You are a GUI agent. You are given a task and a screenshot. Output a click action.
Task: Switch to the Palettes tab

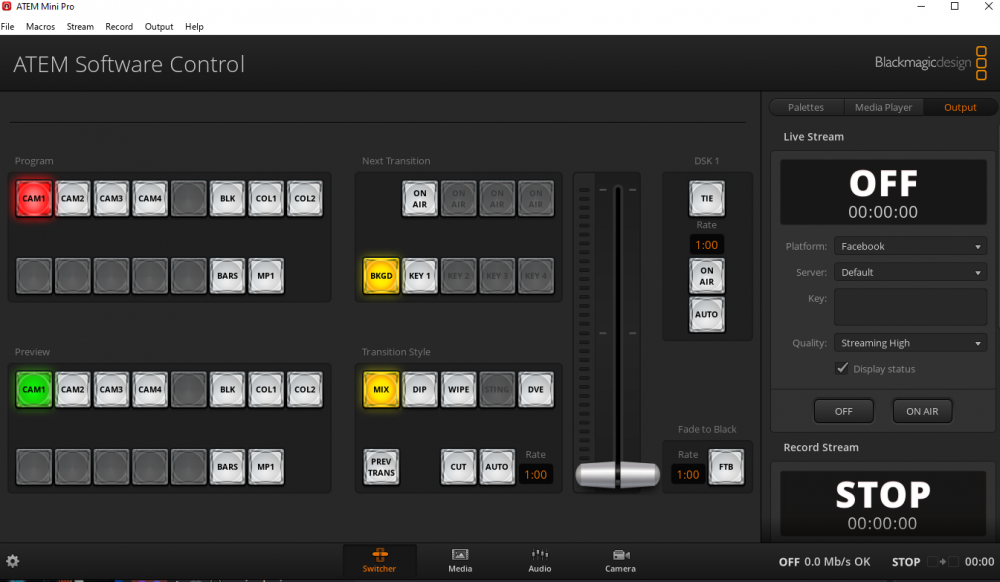tap(806, 107)
